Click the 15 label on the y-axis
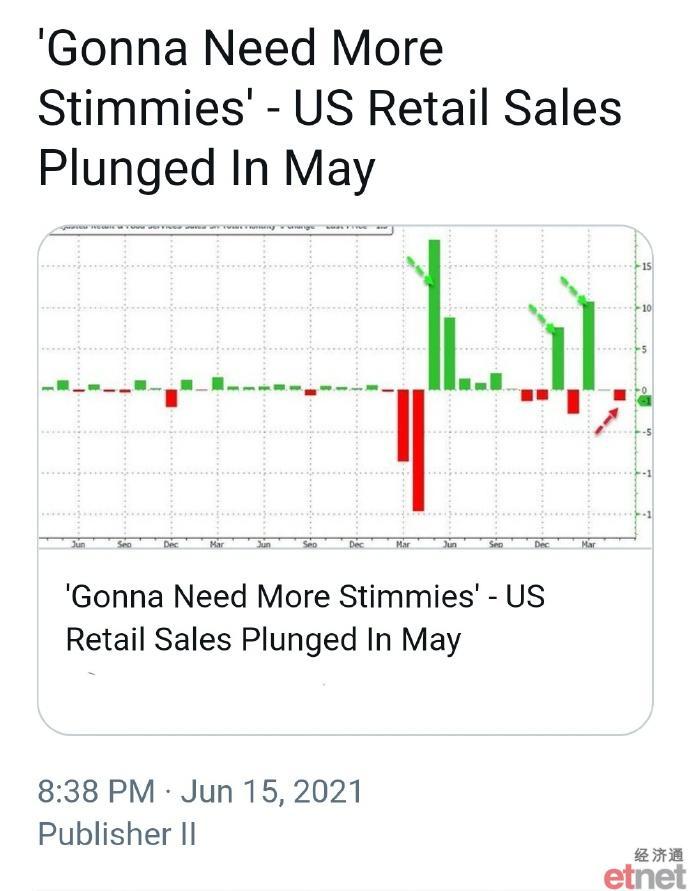 coord(647,267)
